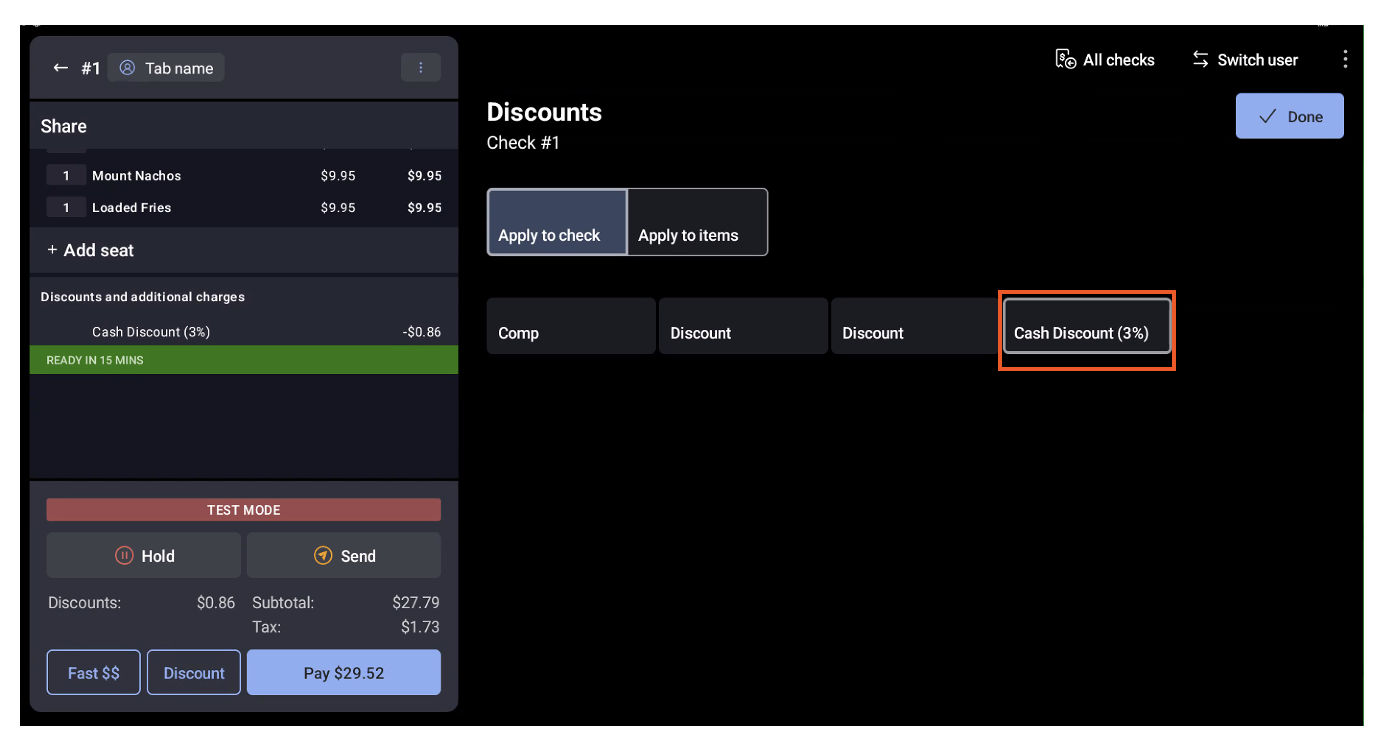Tap the send arrow icon on the Send button
The image size is (1386, 746).
pos(321,555)
